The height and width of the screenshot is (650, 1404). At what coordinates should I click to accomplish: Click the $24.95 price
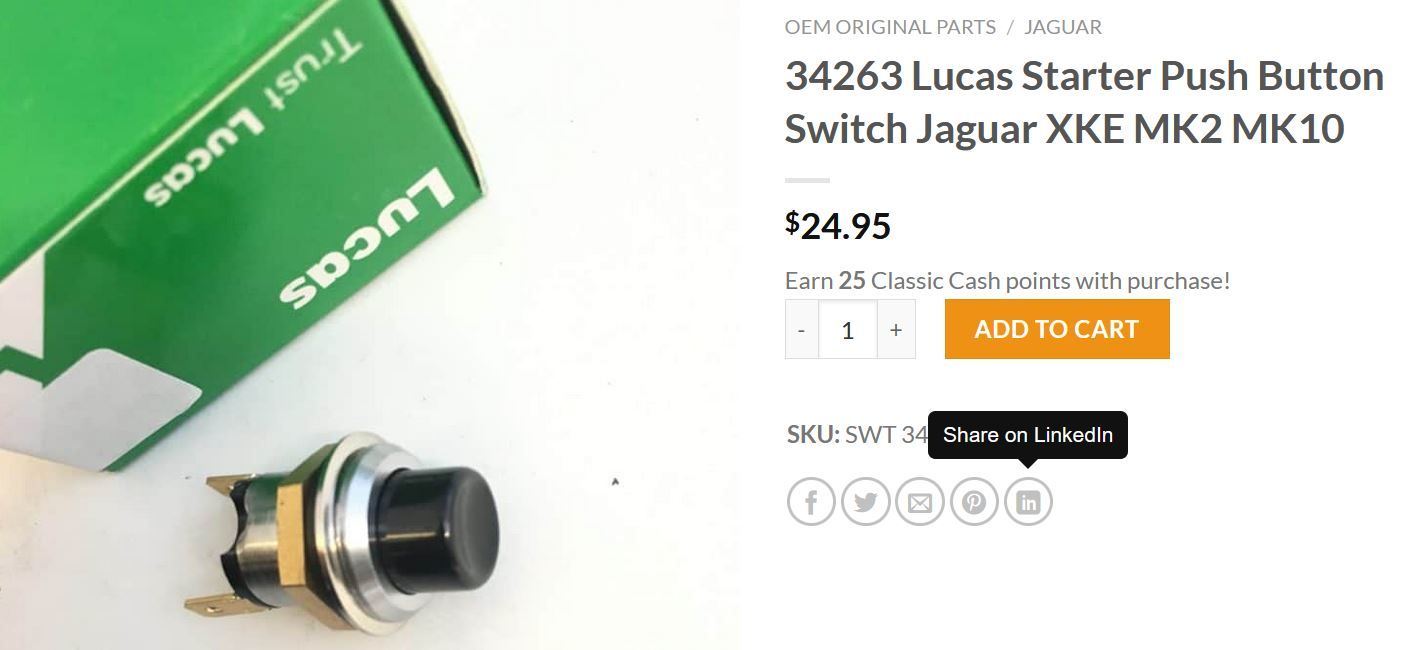pos(838,225)
